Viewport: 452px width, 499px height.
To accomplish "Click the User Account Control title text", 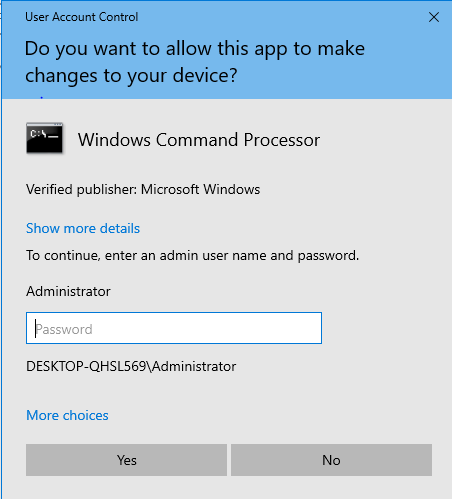I will 82,17.
